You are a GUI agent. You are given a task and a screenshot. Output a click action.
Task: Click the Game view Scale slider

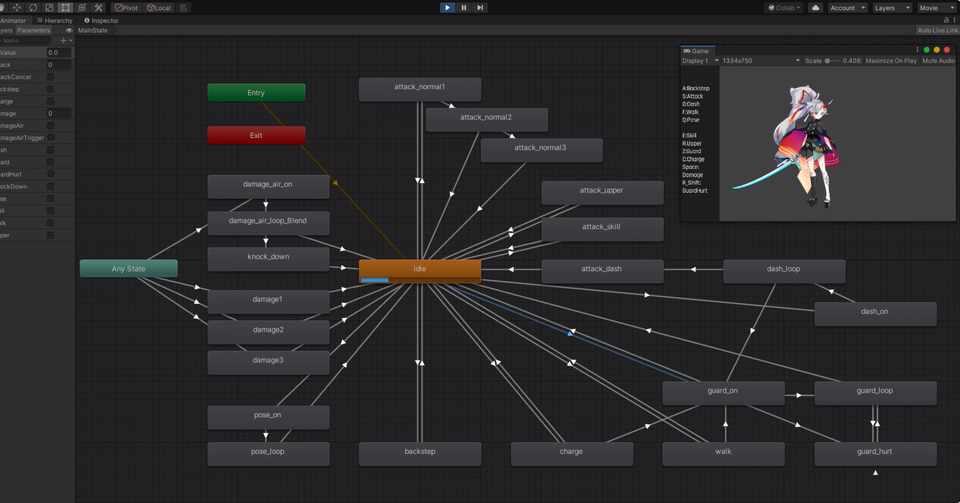(x=833, y=61)
